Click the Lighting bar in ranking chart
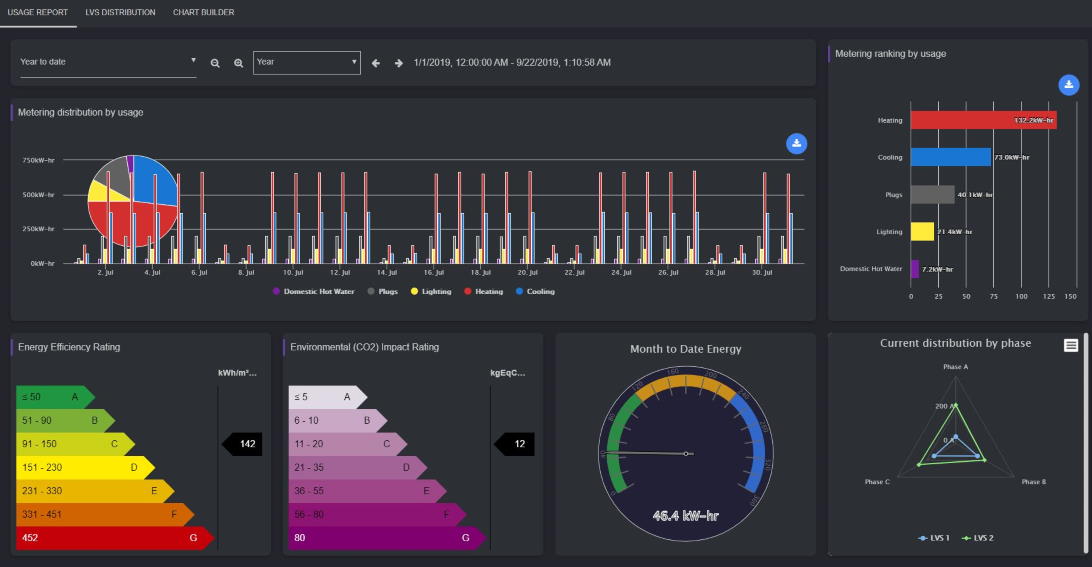The width and height of the screenshot is (1092, 567). pos(922,231)
